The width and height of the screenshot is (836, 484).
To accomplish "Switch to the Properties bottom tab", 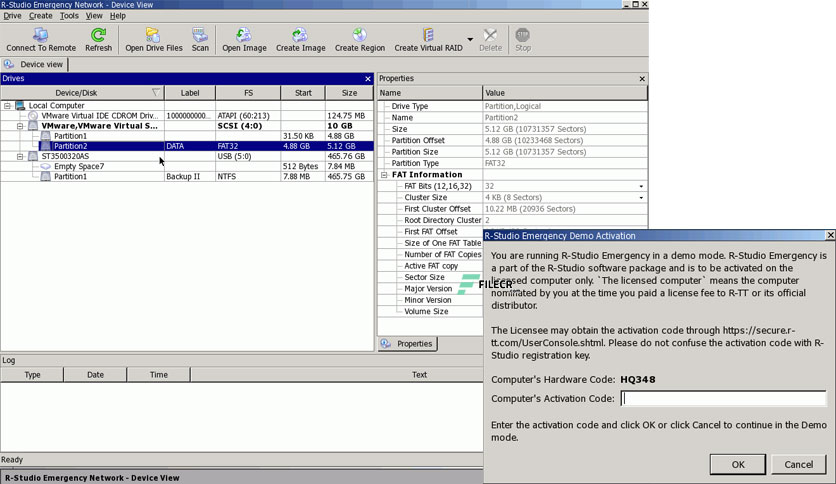I will point(408,344).
